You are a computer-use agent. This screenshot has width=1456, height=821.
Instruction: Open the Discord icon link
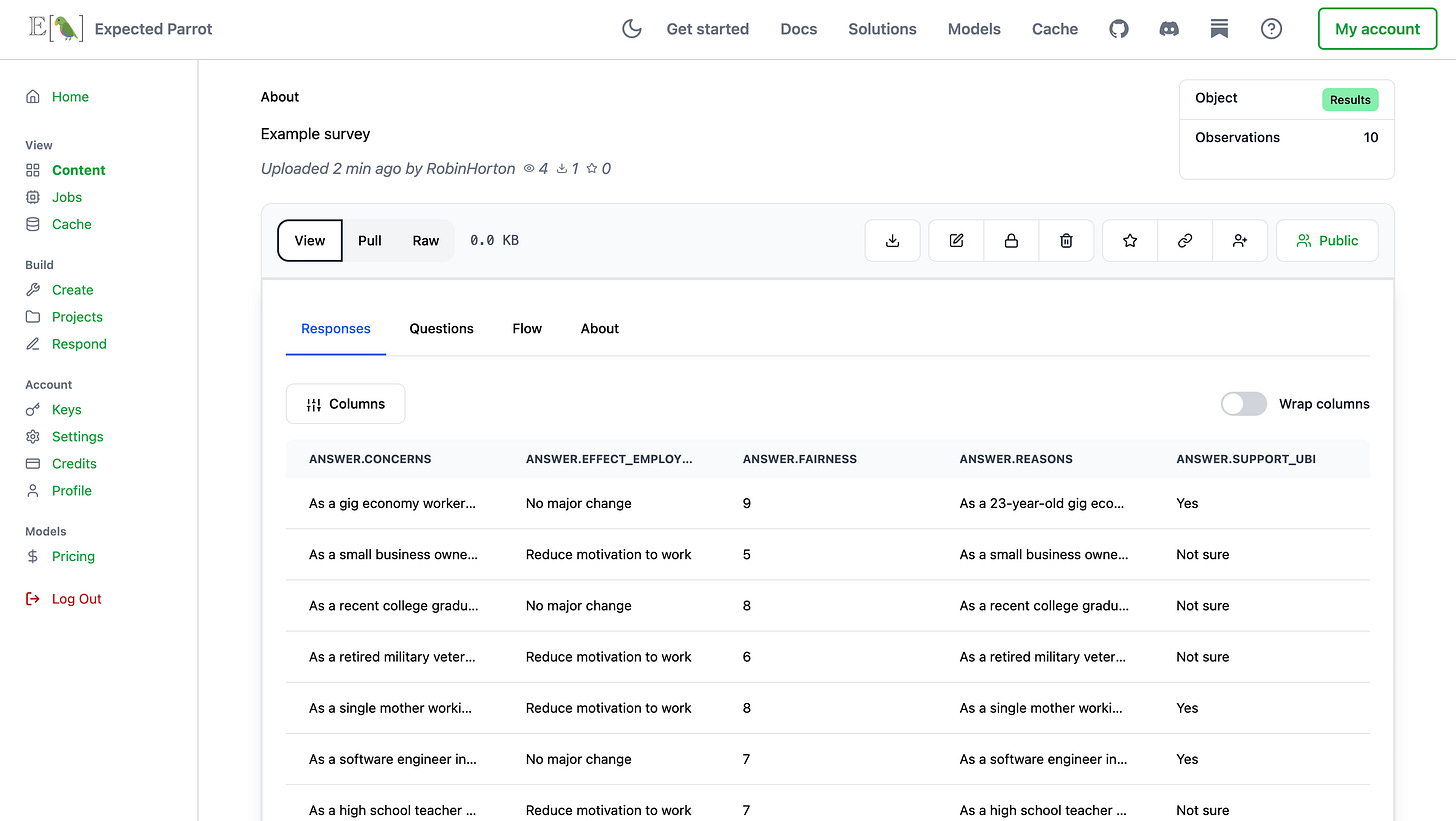(x=1169, y=29)
